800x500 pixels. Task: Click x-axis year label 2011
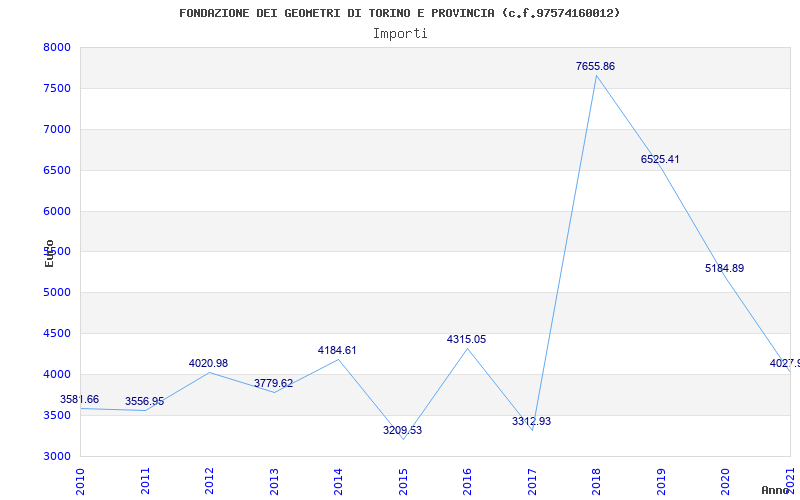145,482
